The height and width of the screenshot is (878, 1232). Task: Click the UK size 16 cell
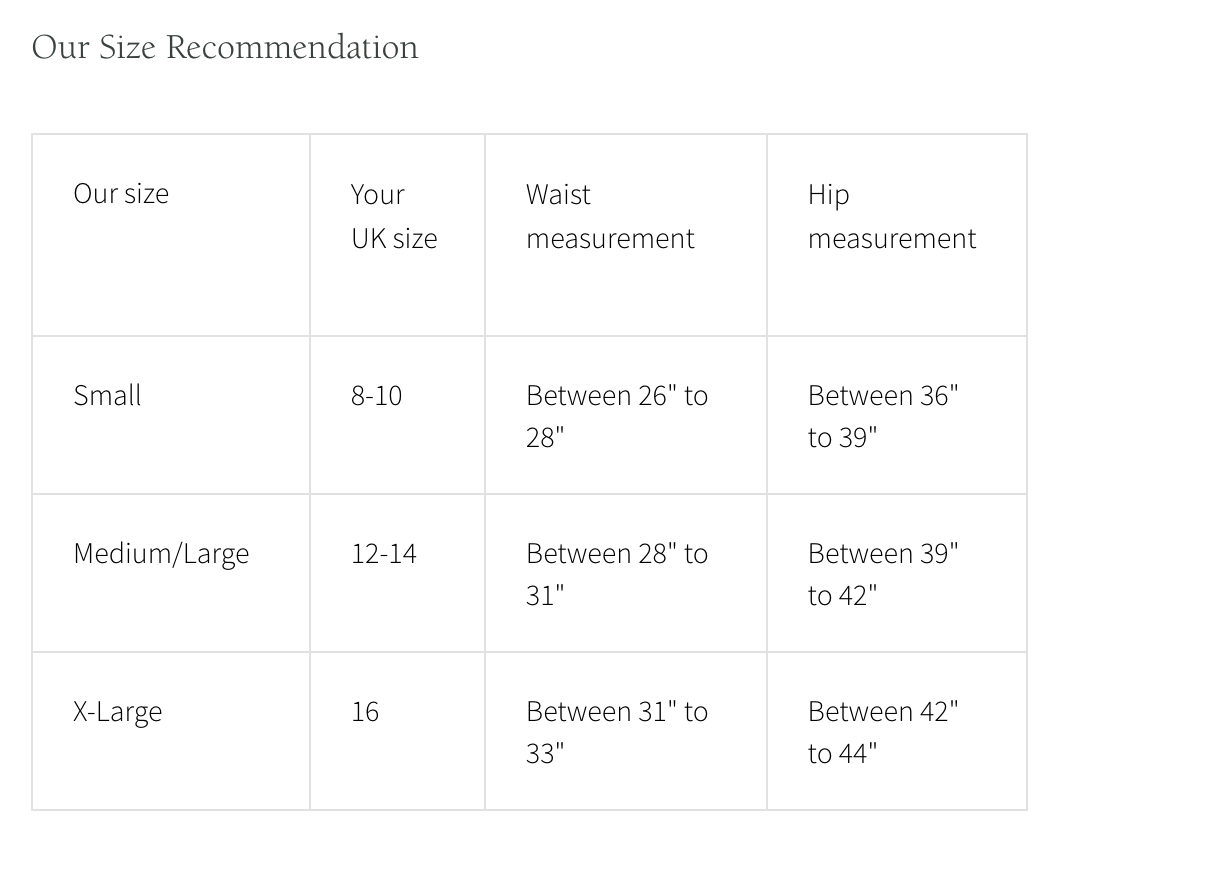click(398, 731)
